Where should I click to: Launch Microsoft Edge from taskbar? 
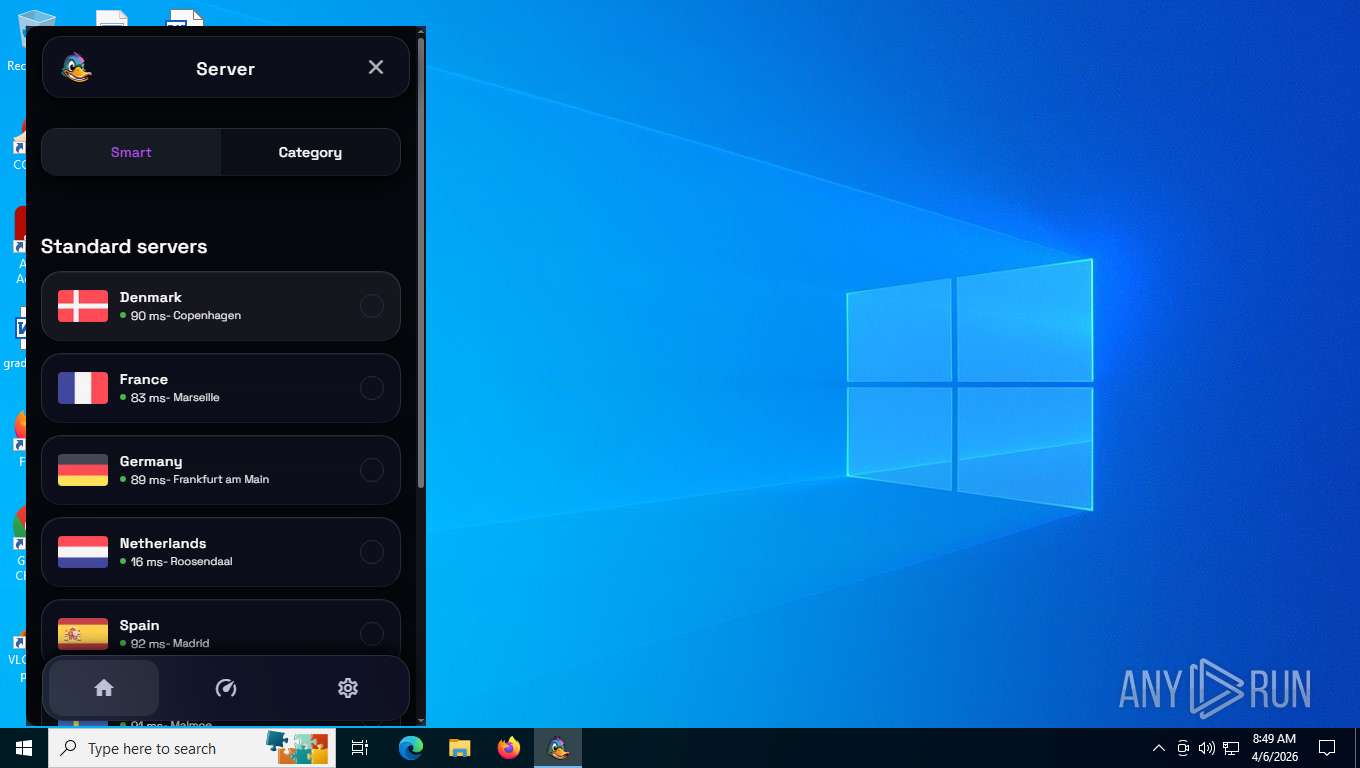click(x=411, y=748)
